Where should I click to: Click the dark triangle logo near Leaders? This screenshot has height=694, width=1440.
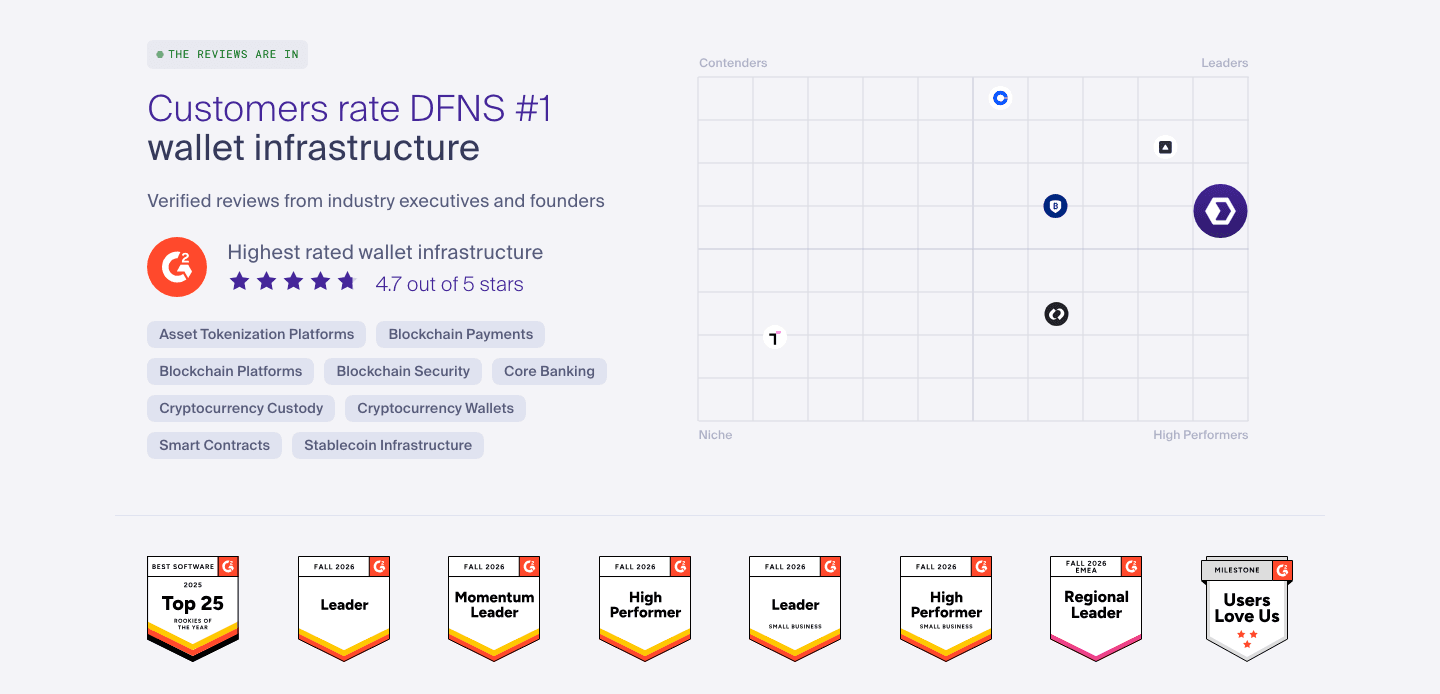(x=1165, y=147)
